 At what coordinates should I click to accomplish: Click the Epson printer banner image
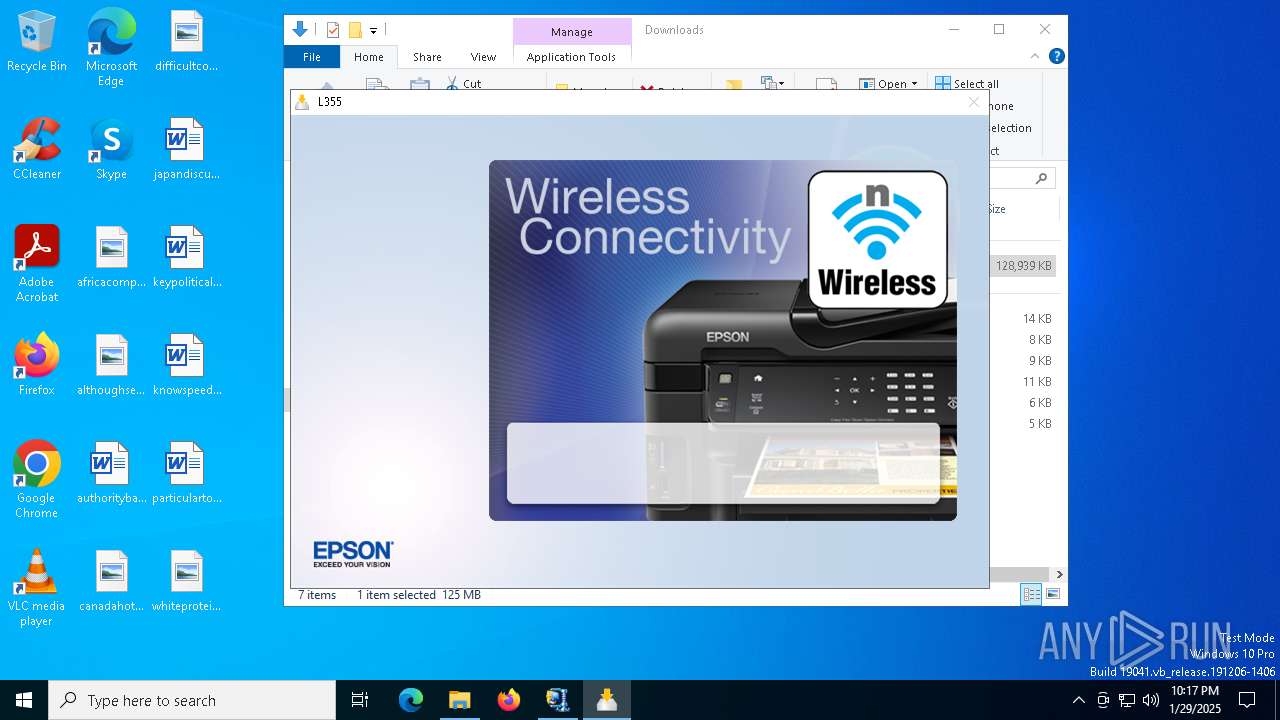722,340
